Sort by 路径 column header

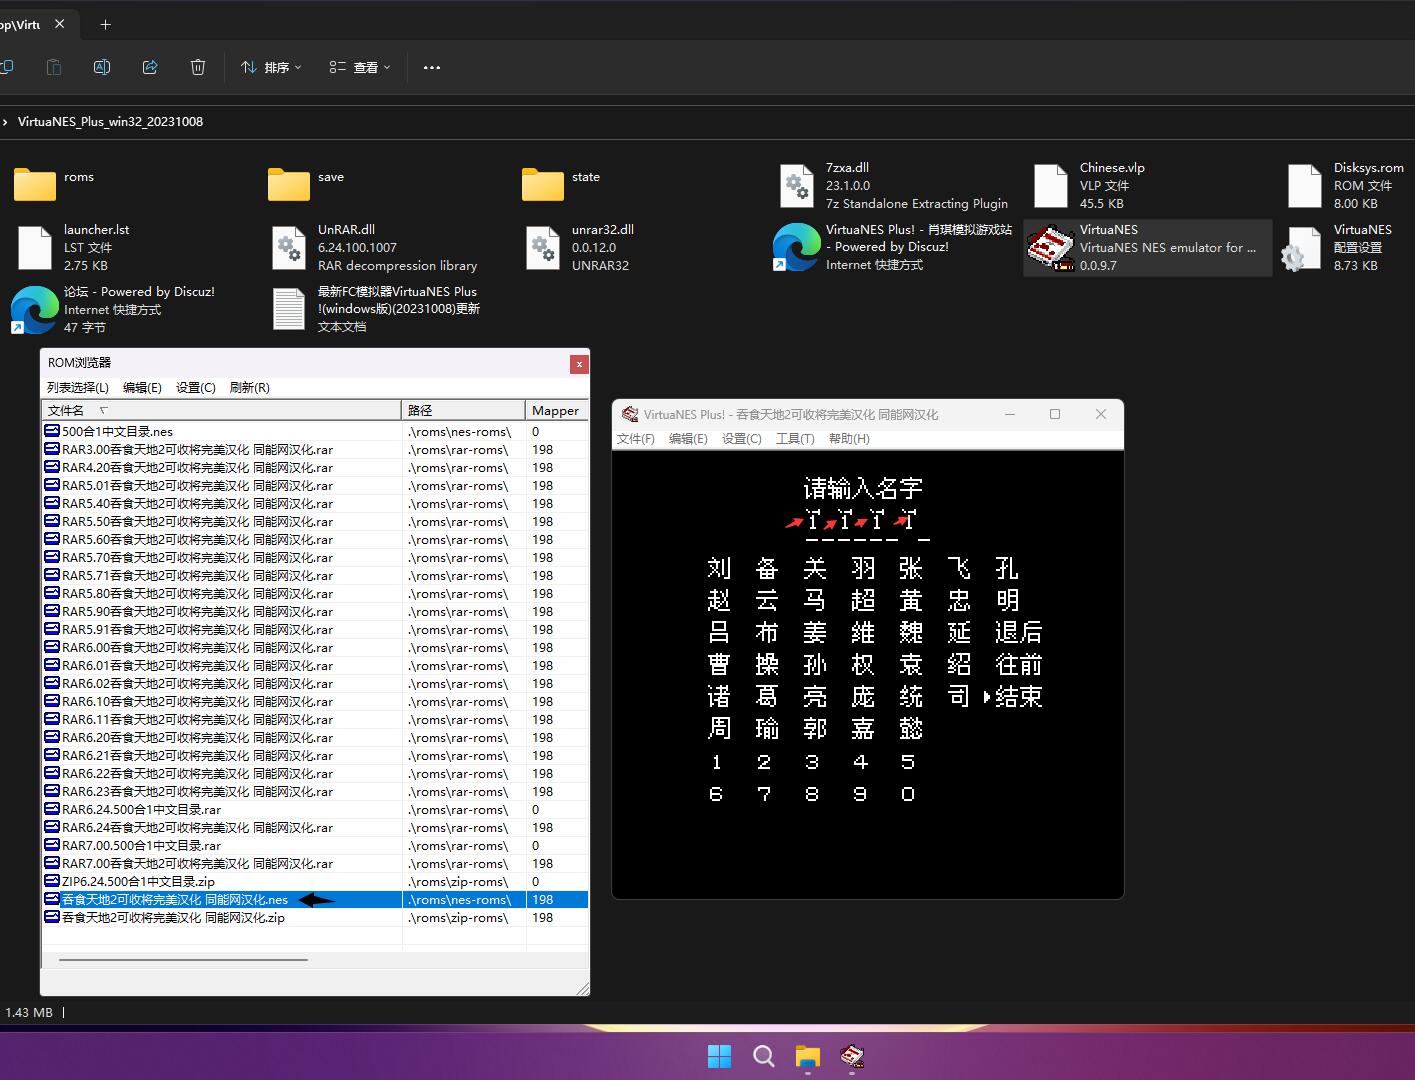tap(464, 410)
